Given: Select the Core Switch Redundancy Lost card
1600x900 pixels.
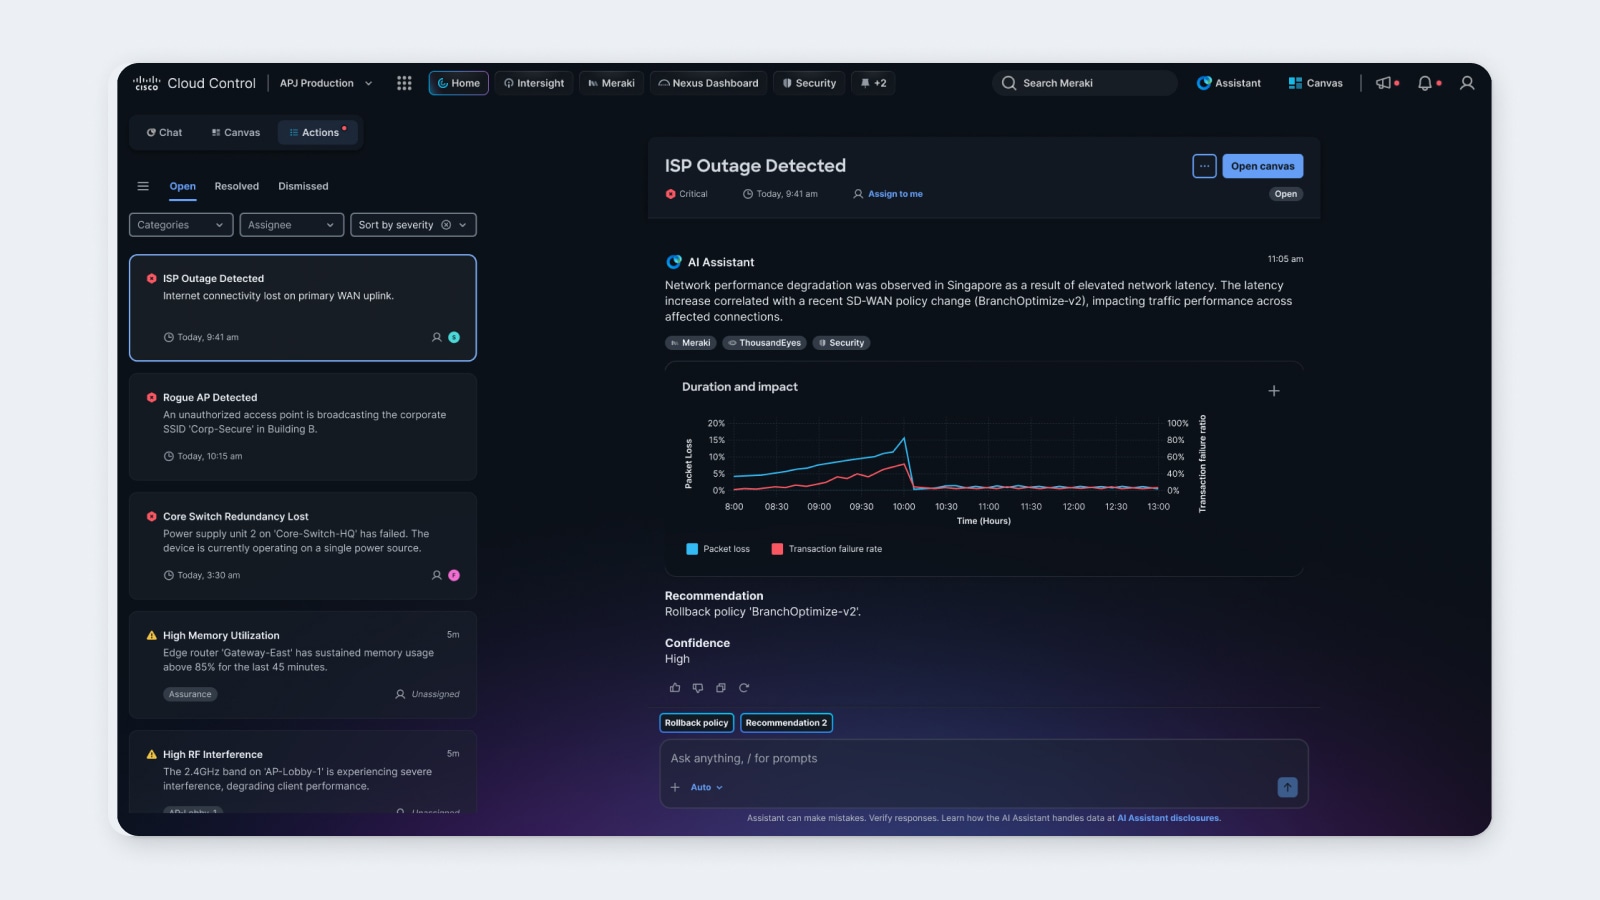Looking at the screenshot, I should tap(303, 546).
